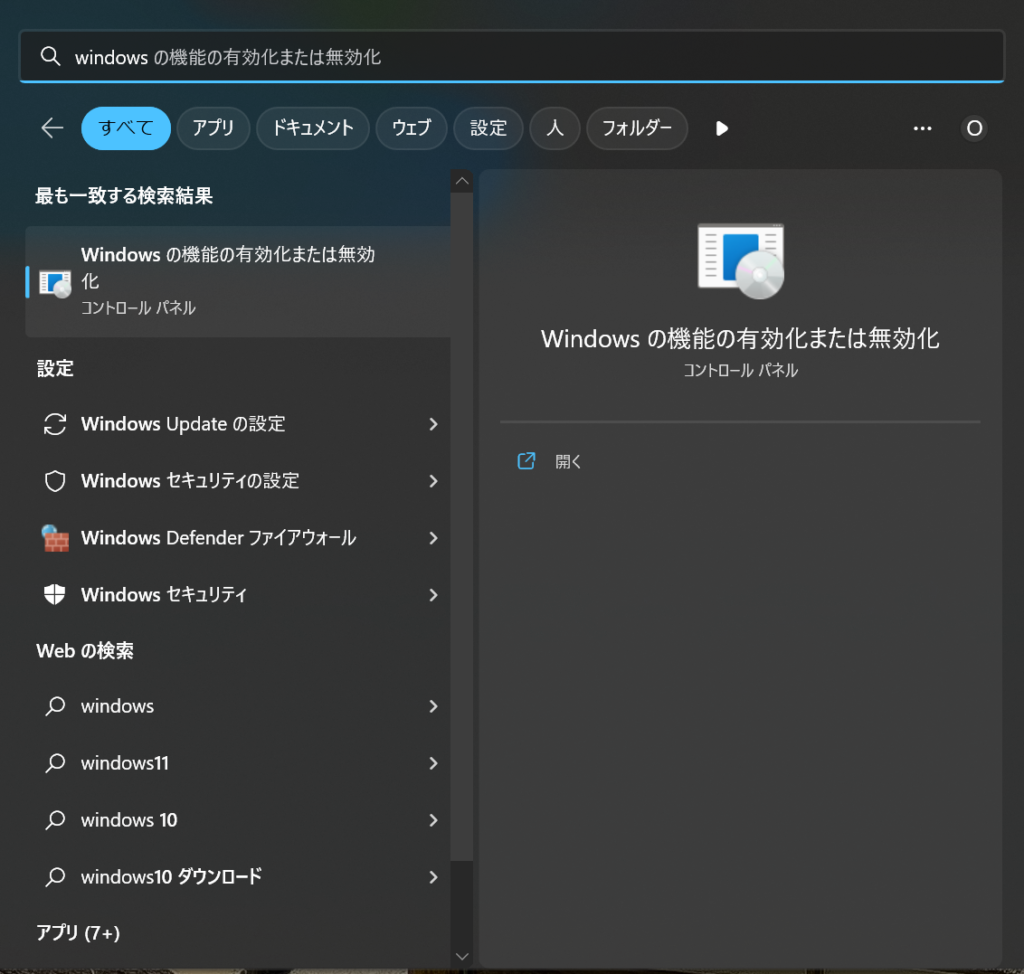
Task: Click scrollbar down arrow in results list
Action: coord(462,956)
